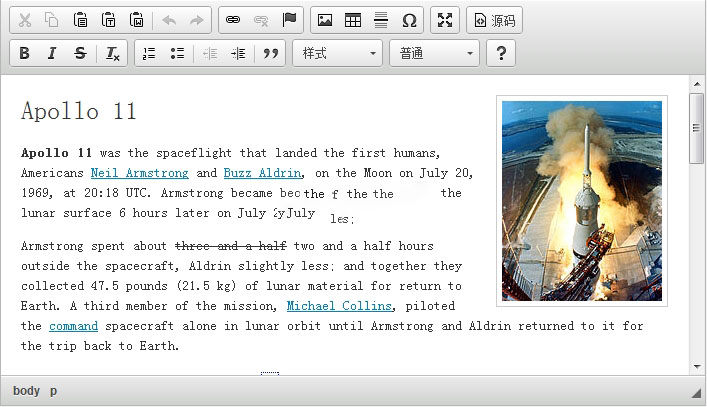Click the Paste clipboard icon
This screenshot has width=707, height=407.
pyautogui.click(x=80, y=20)
